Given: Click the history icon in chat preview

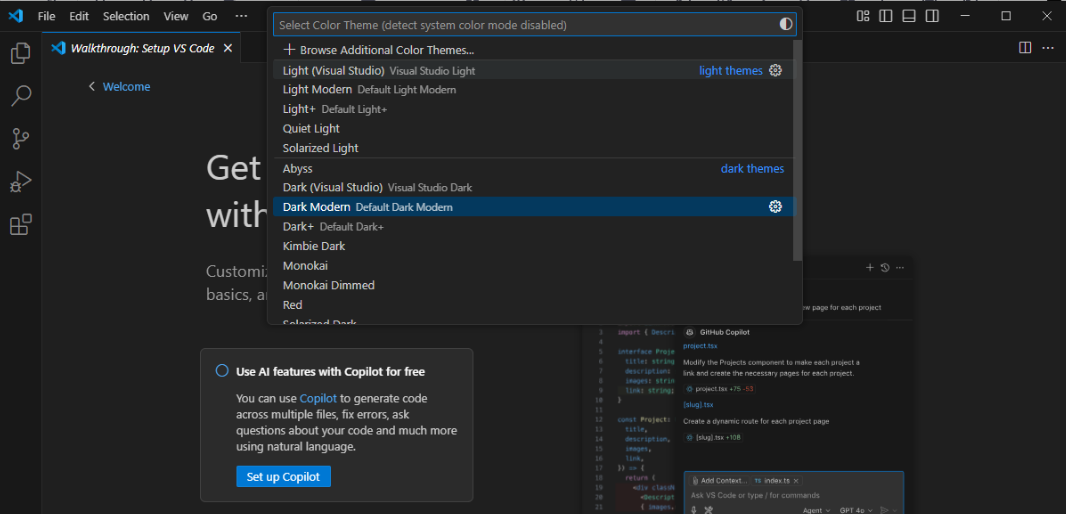Looking at the screenshot, I should coord(884,268).
